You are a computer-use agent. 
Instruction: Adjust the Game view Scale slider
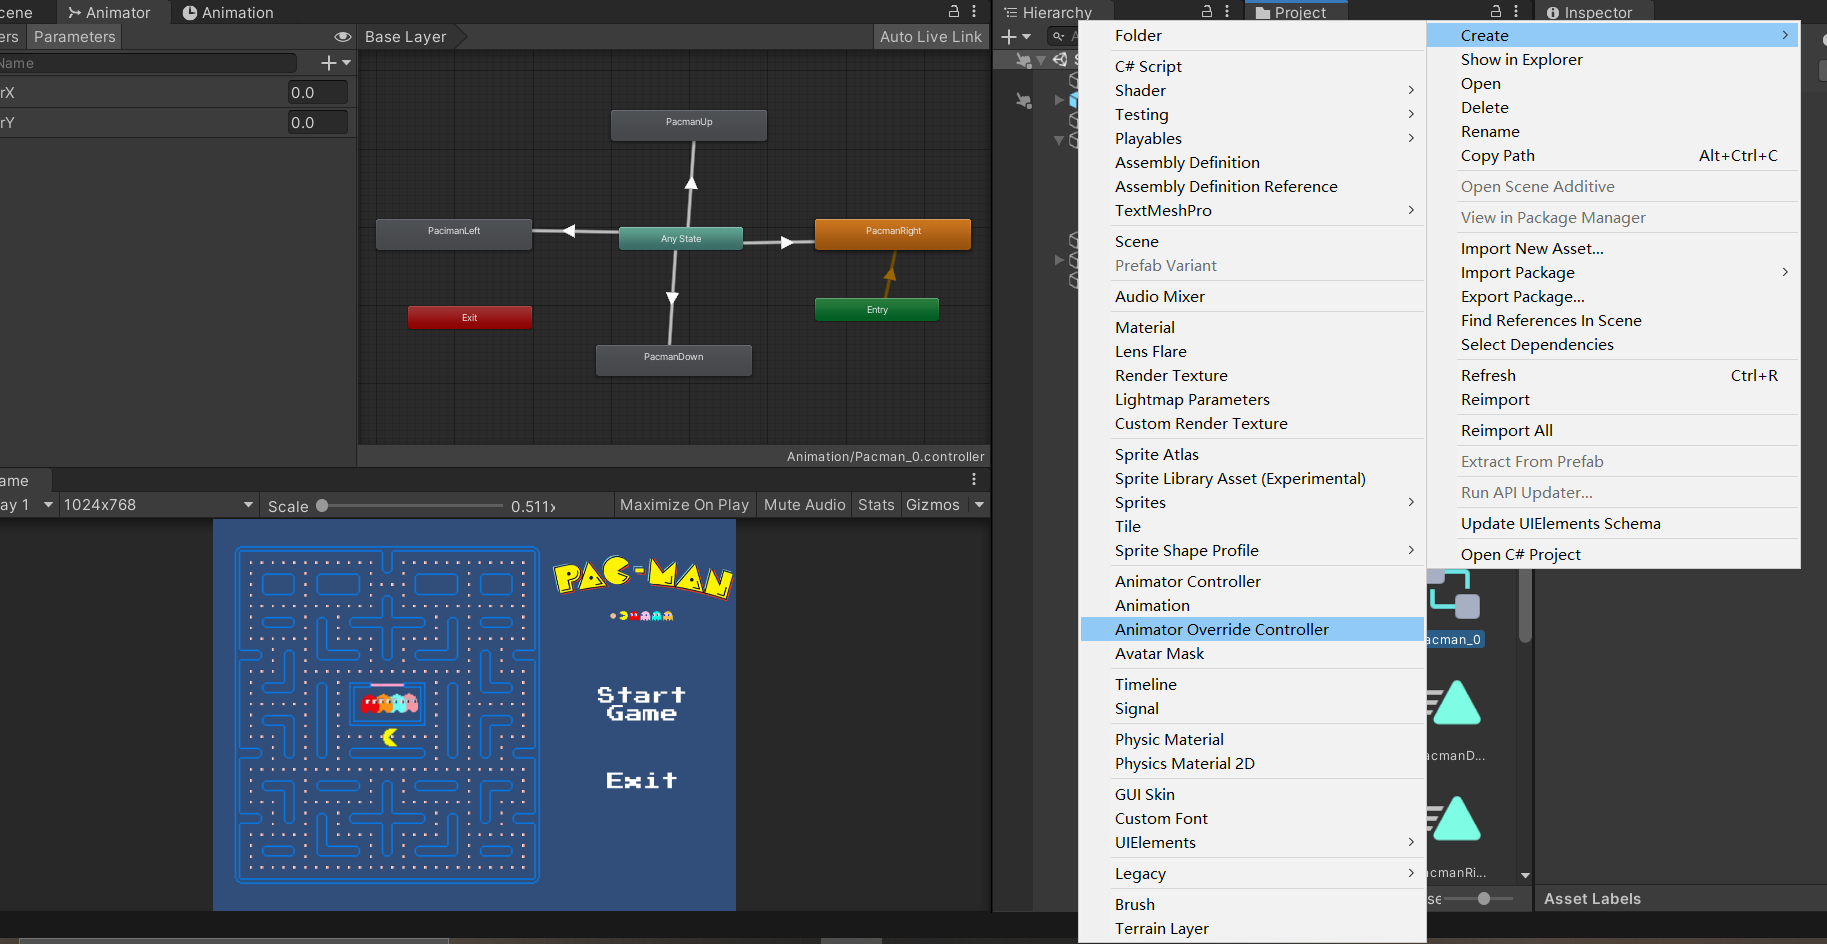(411, 506)
